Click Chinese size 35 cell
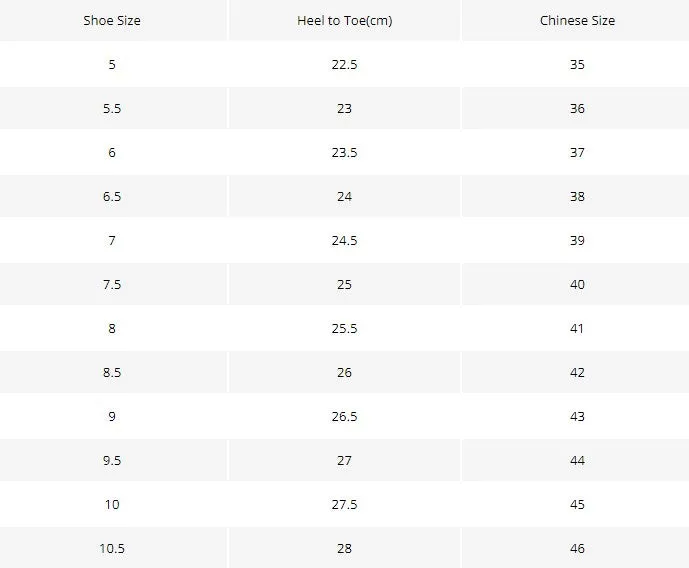689x568 pixels. pyautogui.click(x=577, y=65)
